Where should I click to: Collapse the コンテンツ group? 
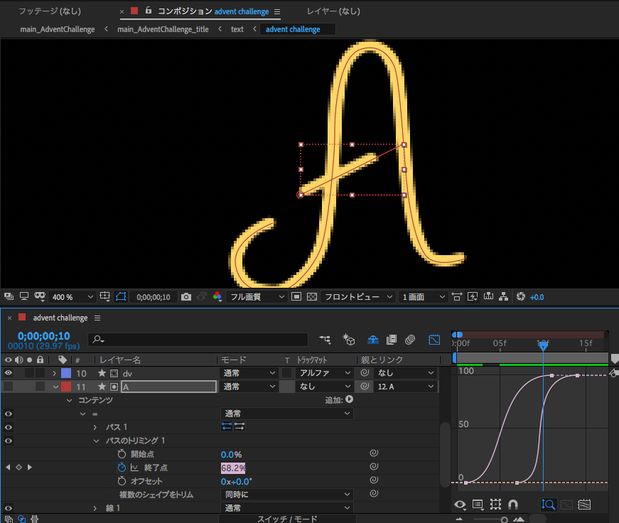[x=70, y=400]
